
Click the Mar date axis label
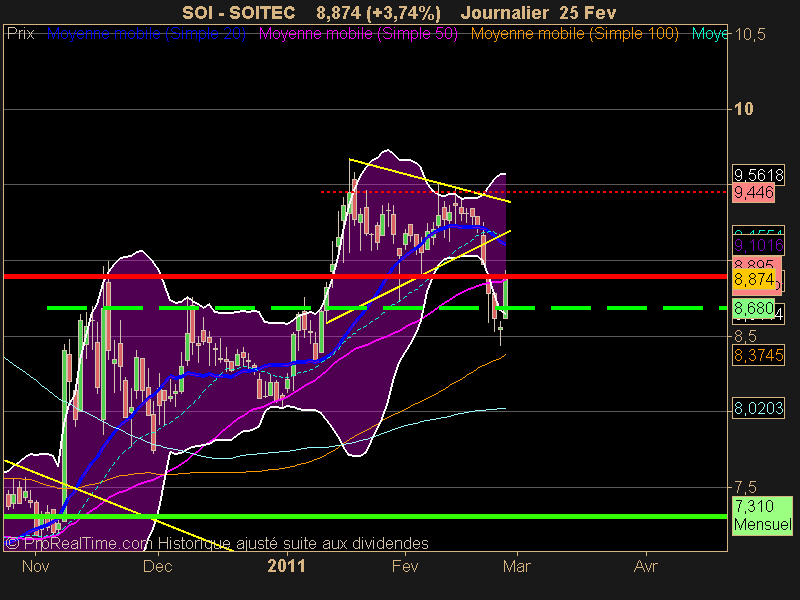[x=517, y=566]
